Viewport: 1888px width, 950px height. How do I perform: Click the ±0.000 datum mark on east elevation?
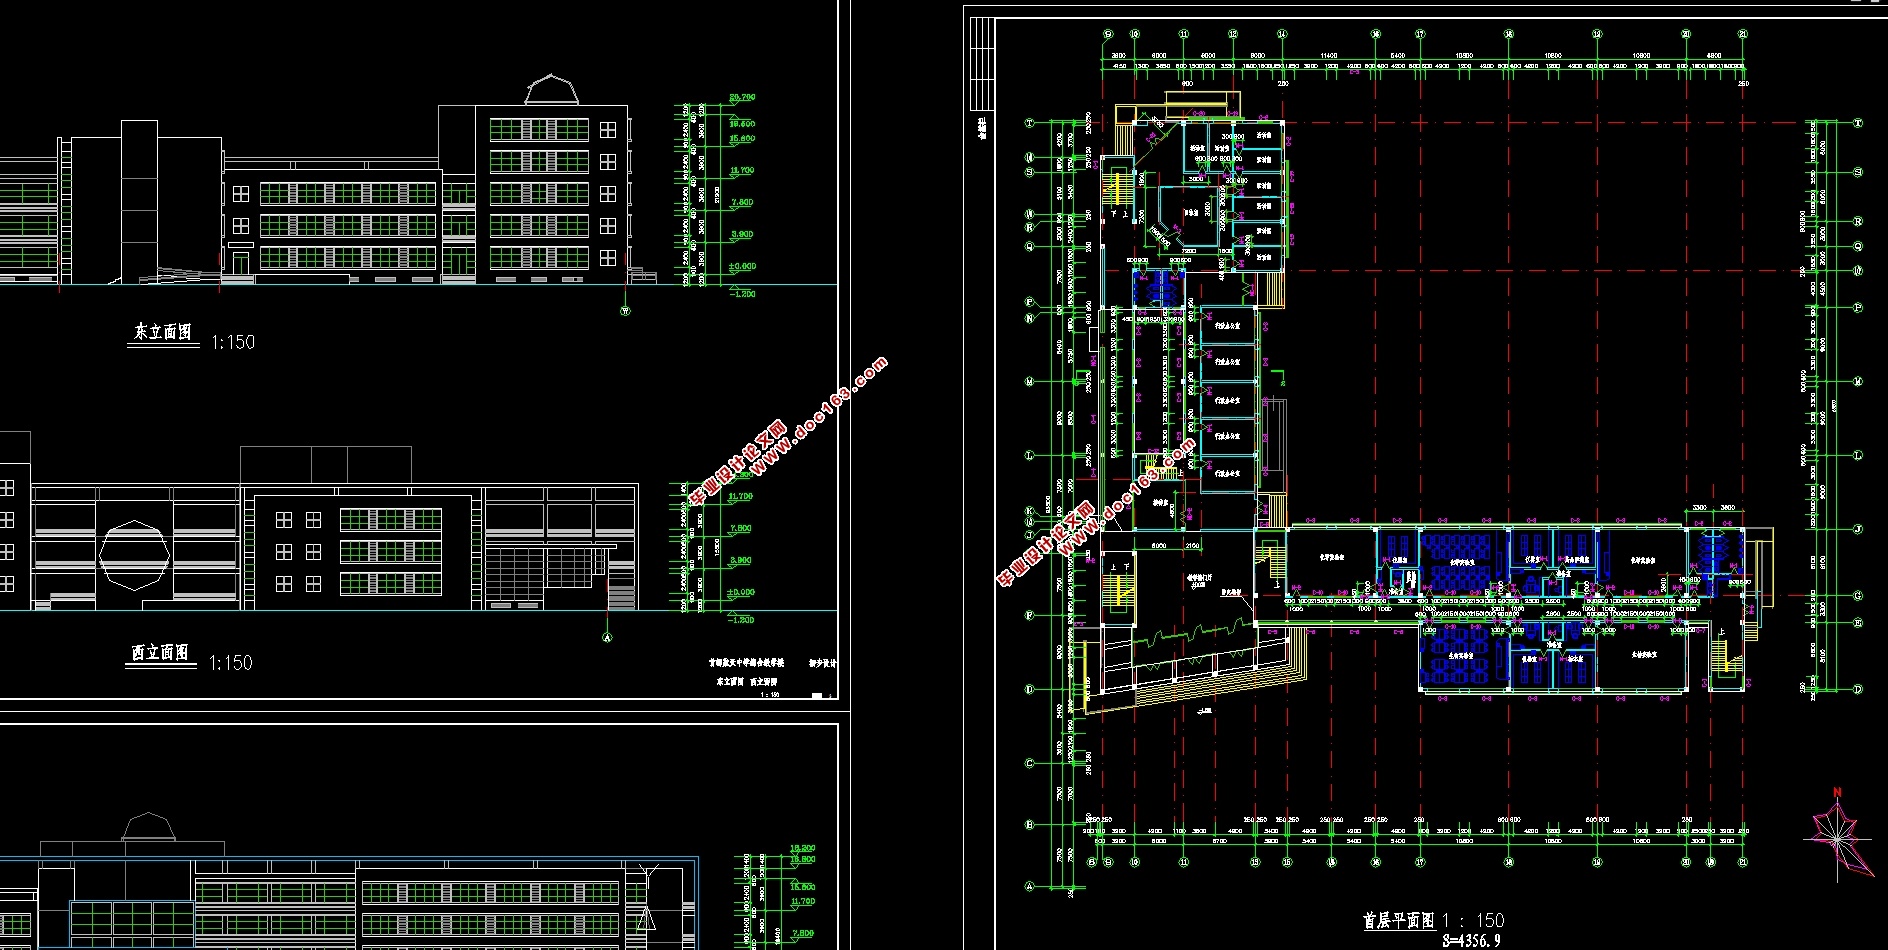tap(742, 267)
